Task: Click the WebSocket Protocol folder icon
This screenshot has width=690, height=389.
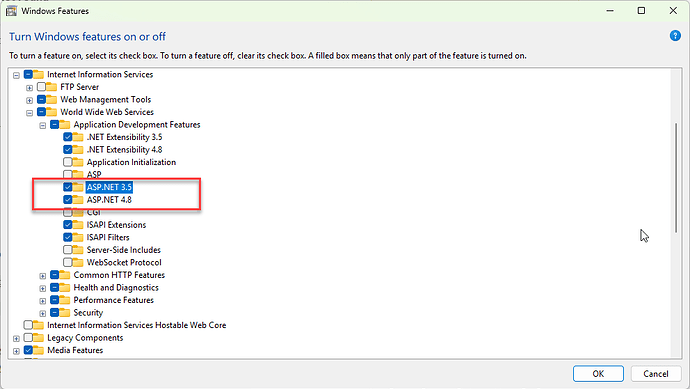Action: [78, 262]
